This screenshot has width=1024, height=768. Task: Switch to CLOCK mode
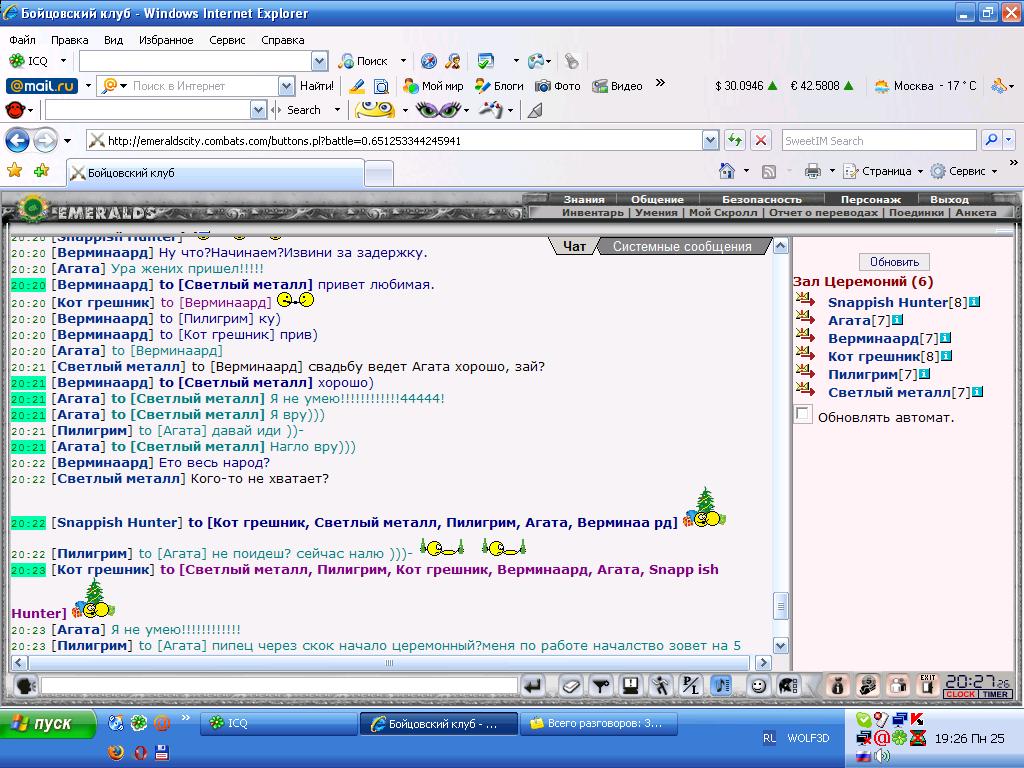(960, 694)
